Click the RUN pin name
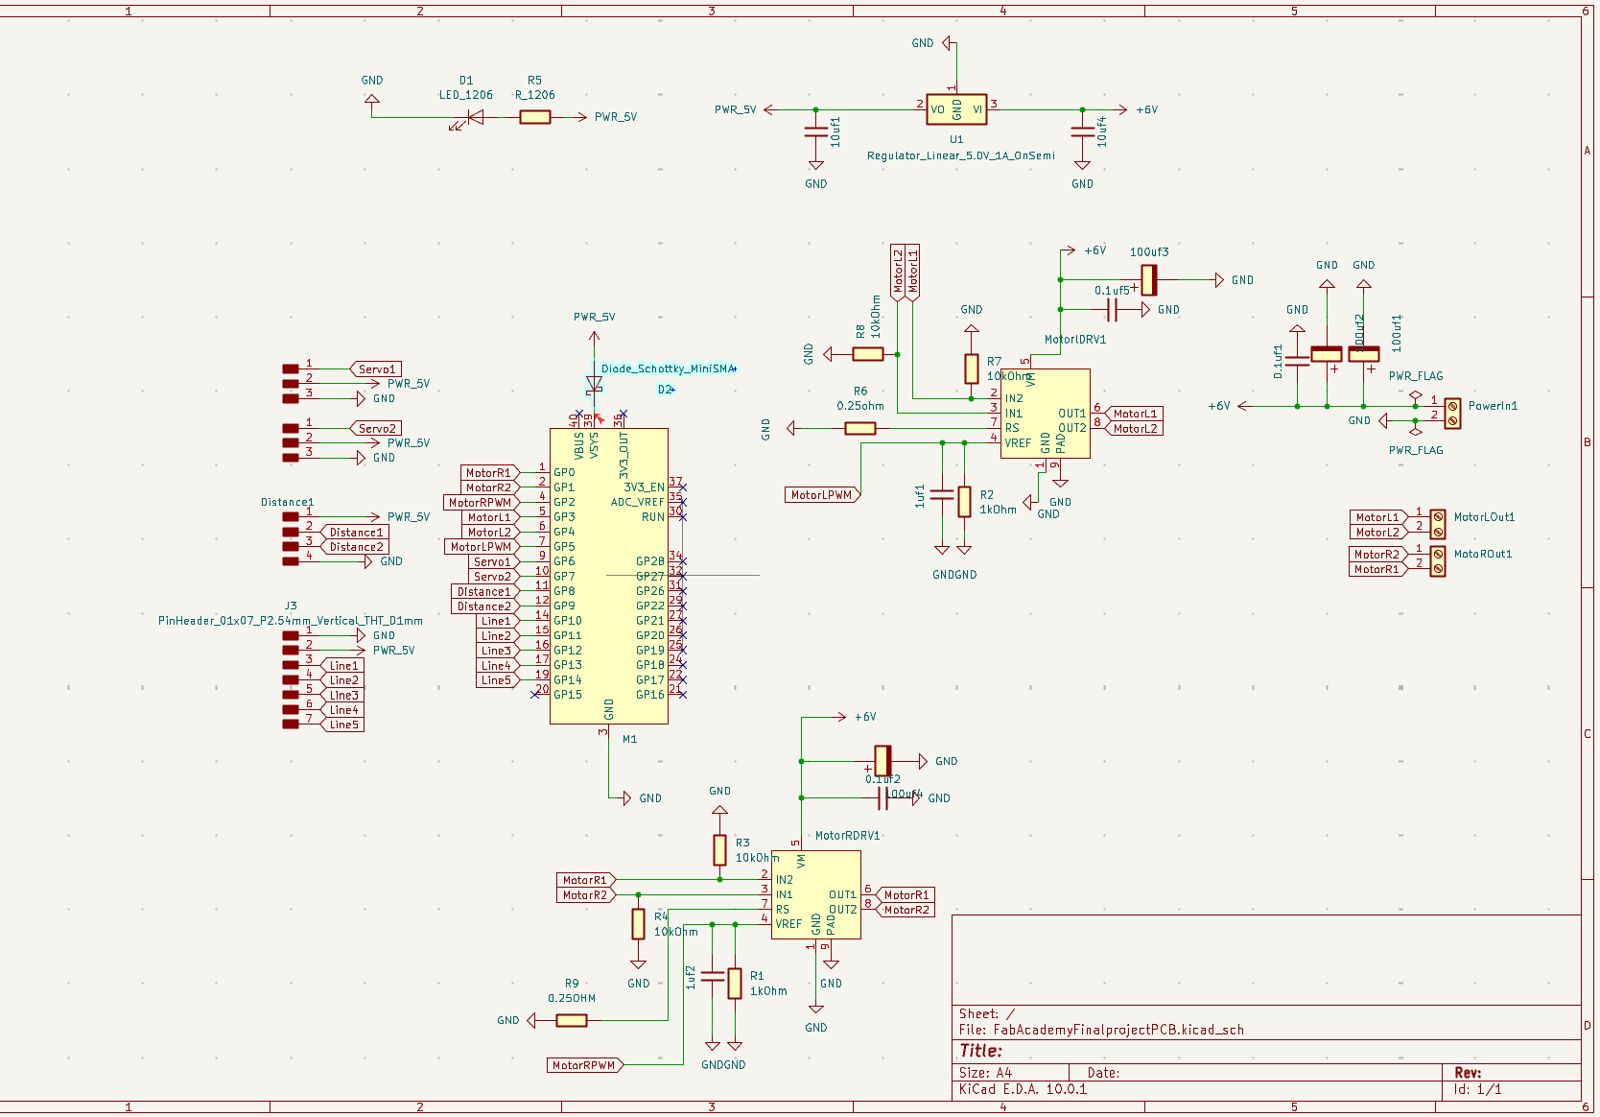The width and height of the screenshot is (1600, 1117). click(x=653, y=517)
